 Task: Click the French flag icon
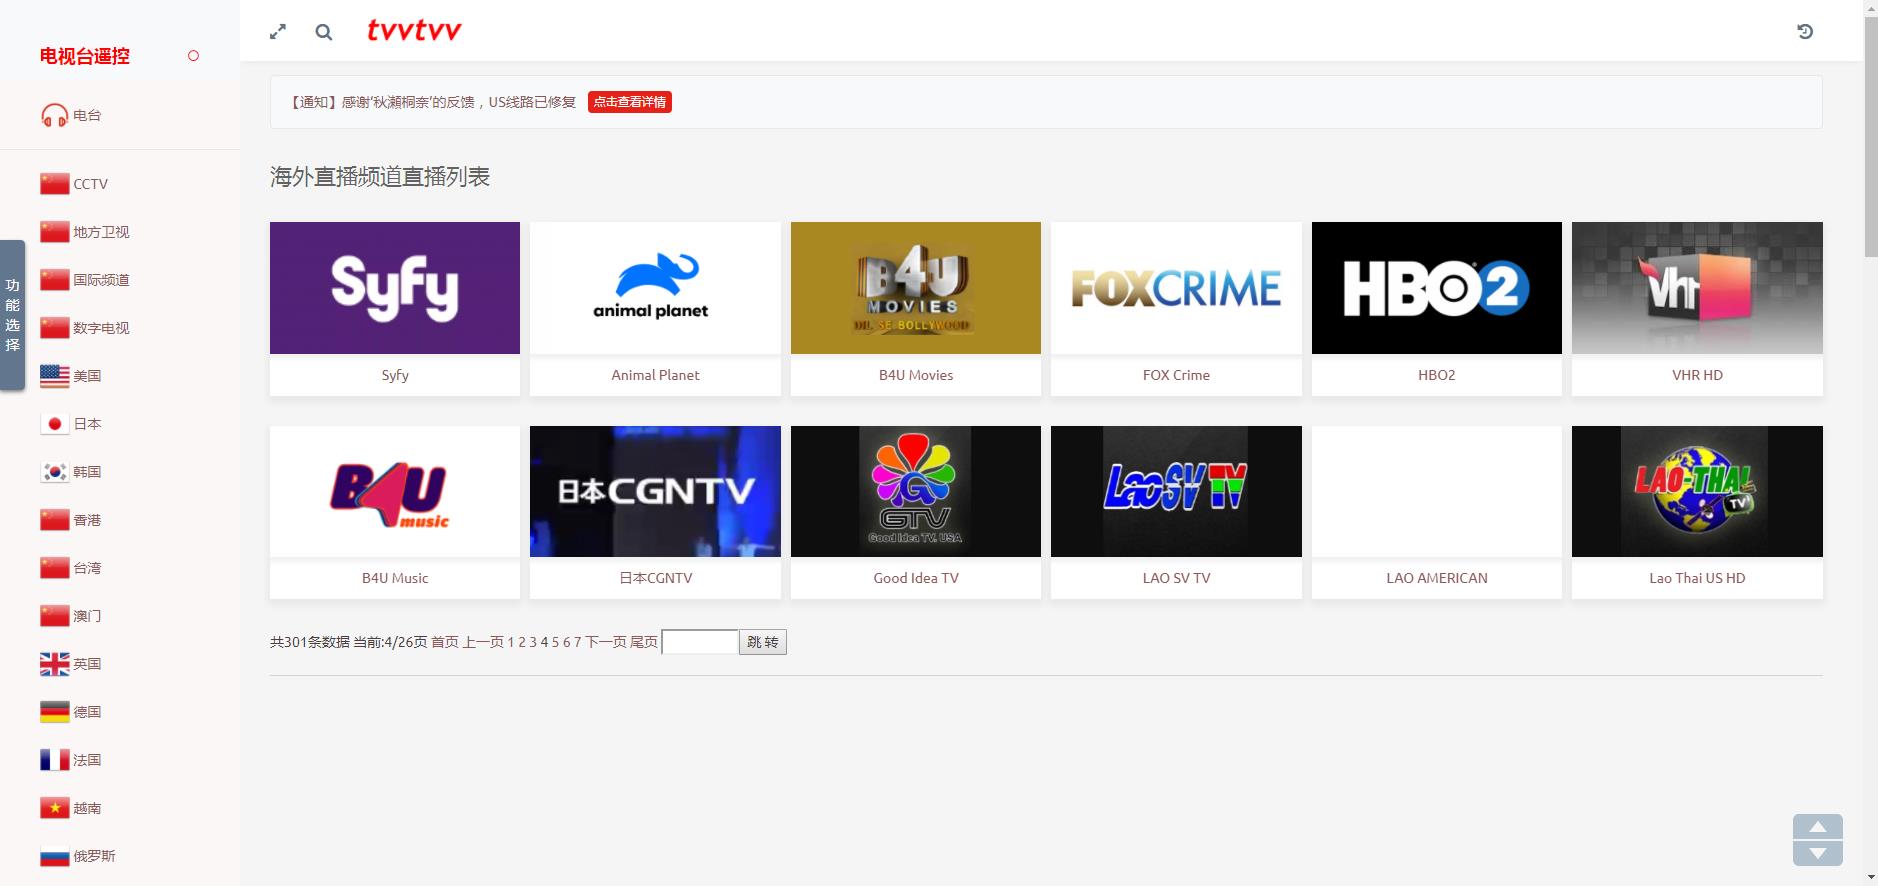[54, 760]
